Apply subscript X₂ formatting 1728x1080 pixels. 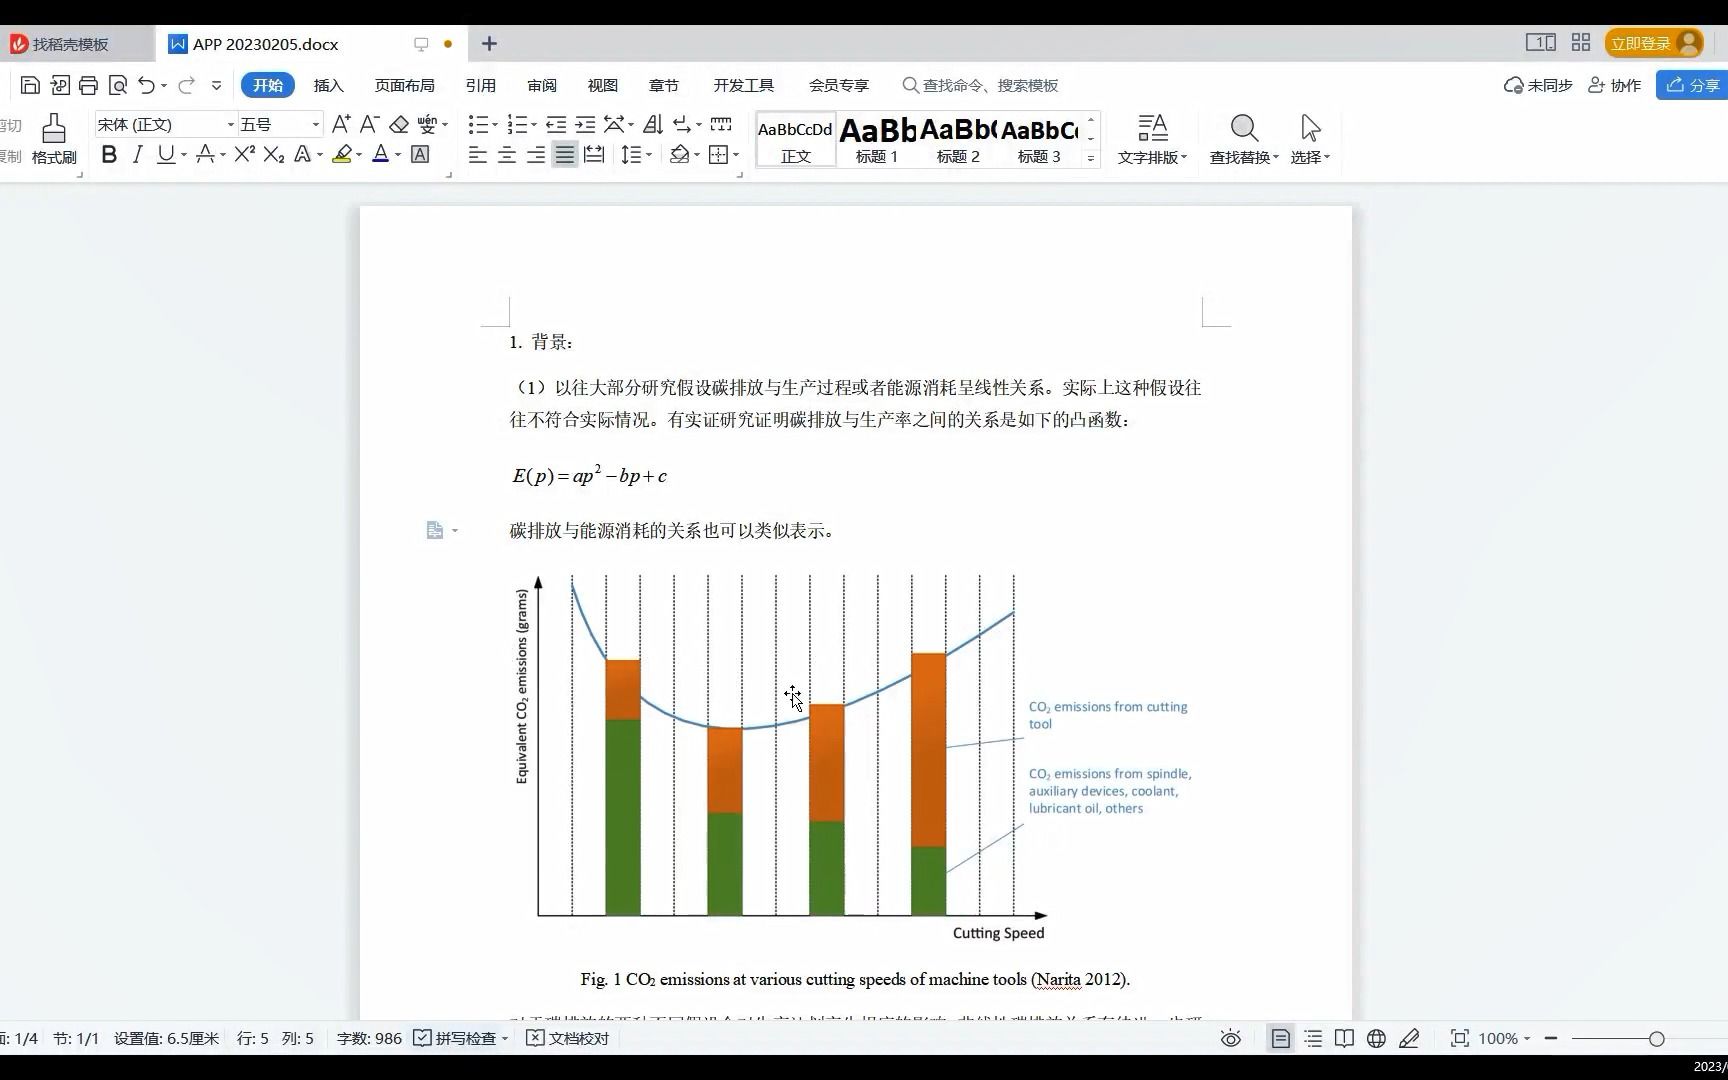click(x=274, y=154)
